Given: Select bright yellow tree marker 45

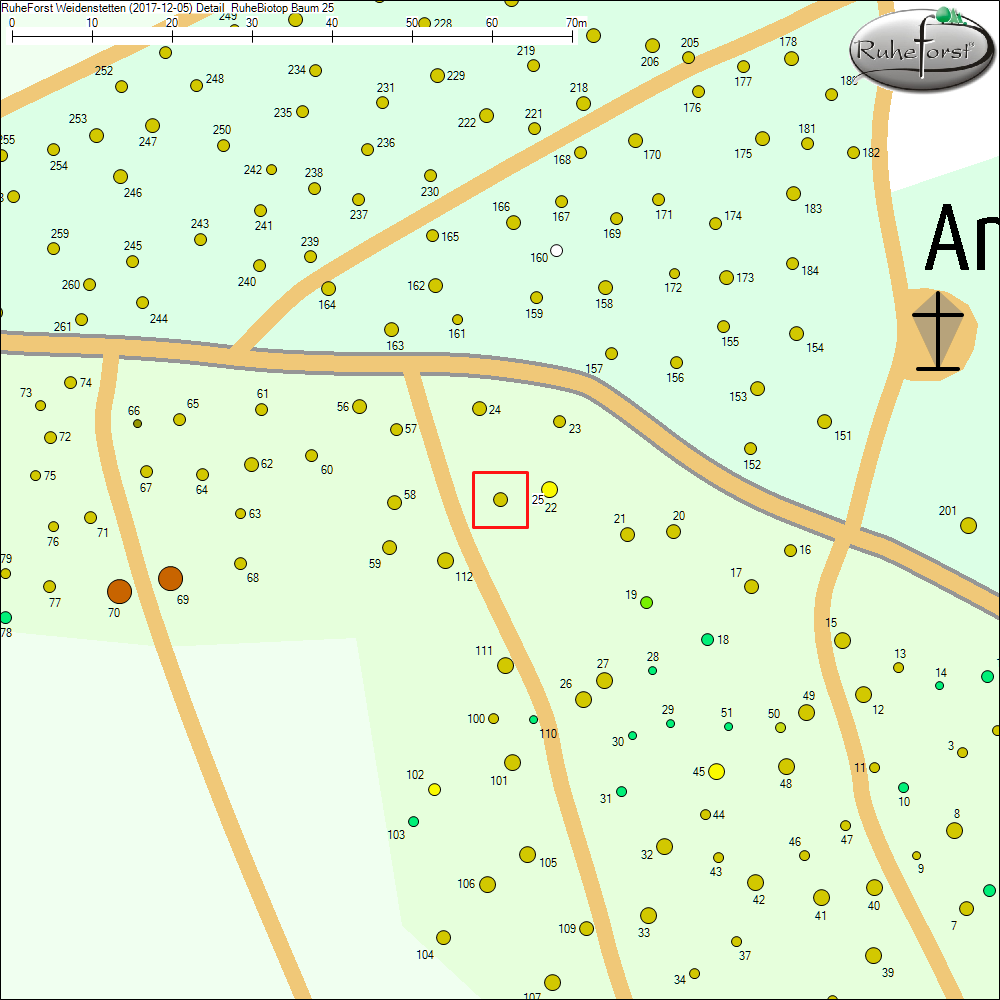Looking at the screenshot, I should 716,771.
